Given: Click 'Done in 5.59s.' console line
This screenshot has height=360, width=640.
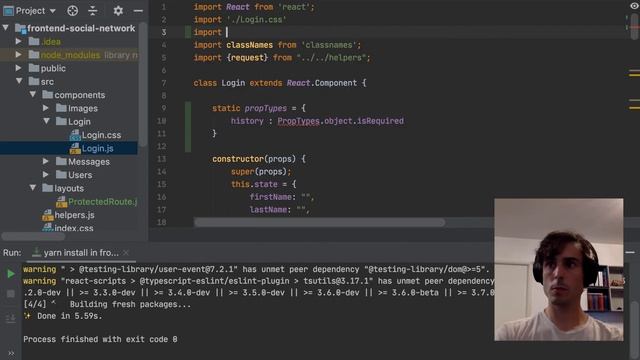Looking at the screenshot, I should 69,316.
